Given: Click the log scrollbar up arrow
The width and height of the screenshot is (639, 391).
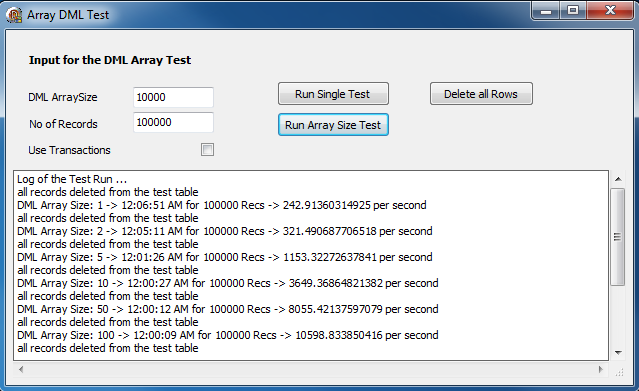Looking at the screenshot, I should pos(618,179).
